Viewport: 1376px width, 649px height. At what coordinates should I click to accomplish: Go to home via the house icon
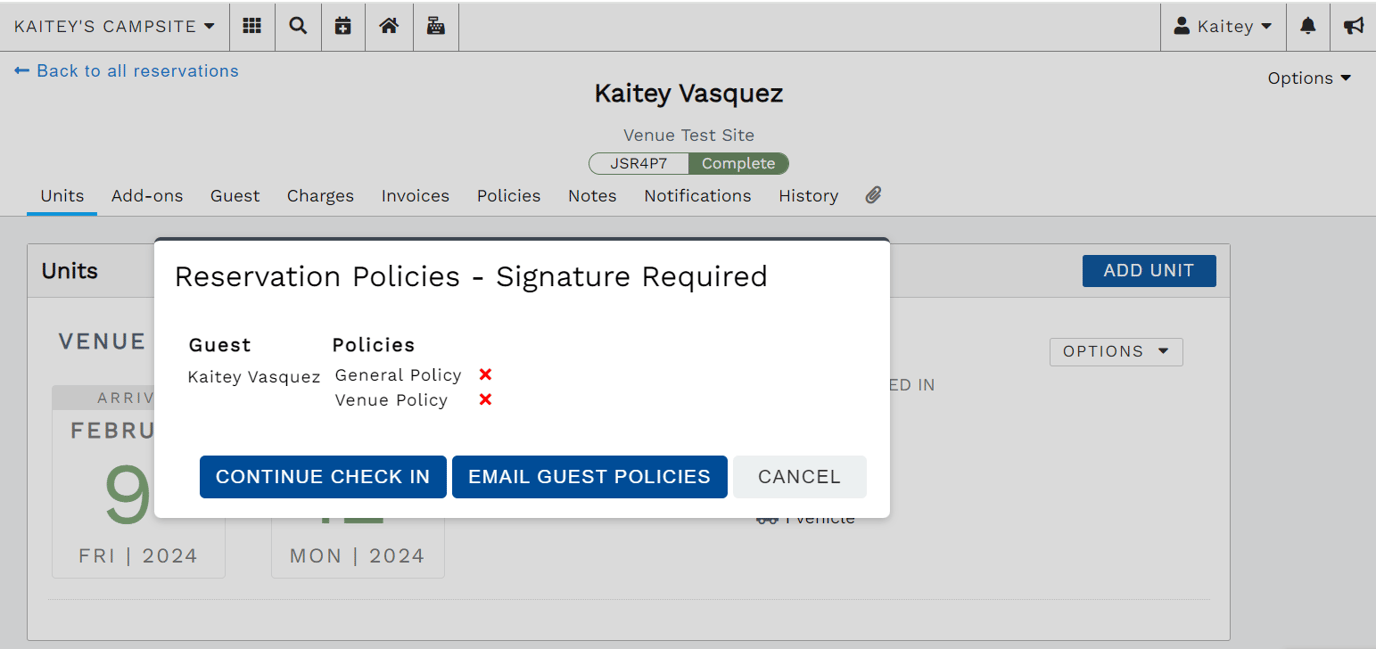pyautogui.click(x=389, y=26)
